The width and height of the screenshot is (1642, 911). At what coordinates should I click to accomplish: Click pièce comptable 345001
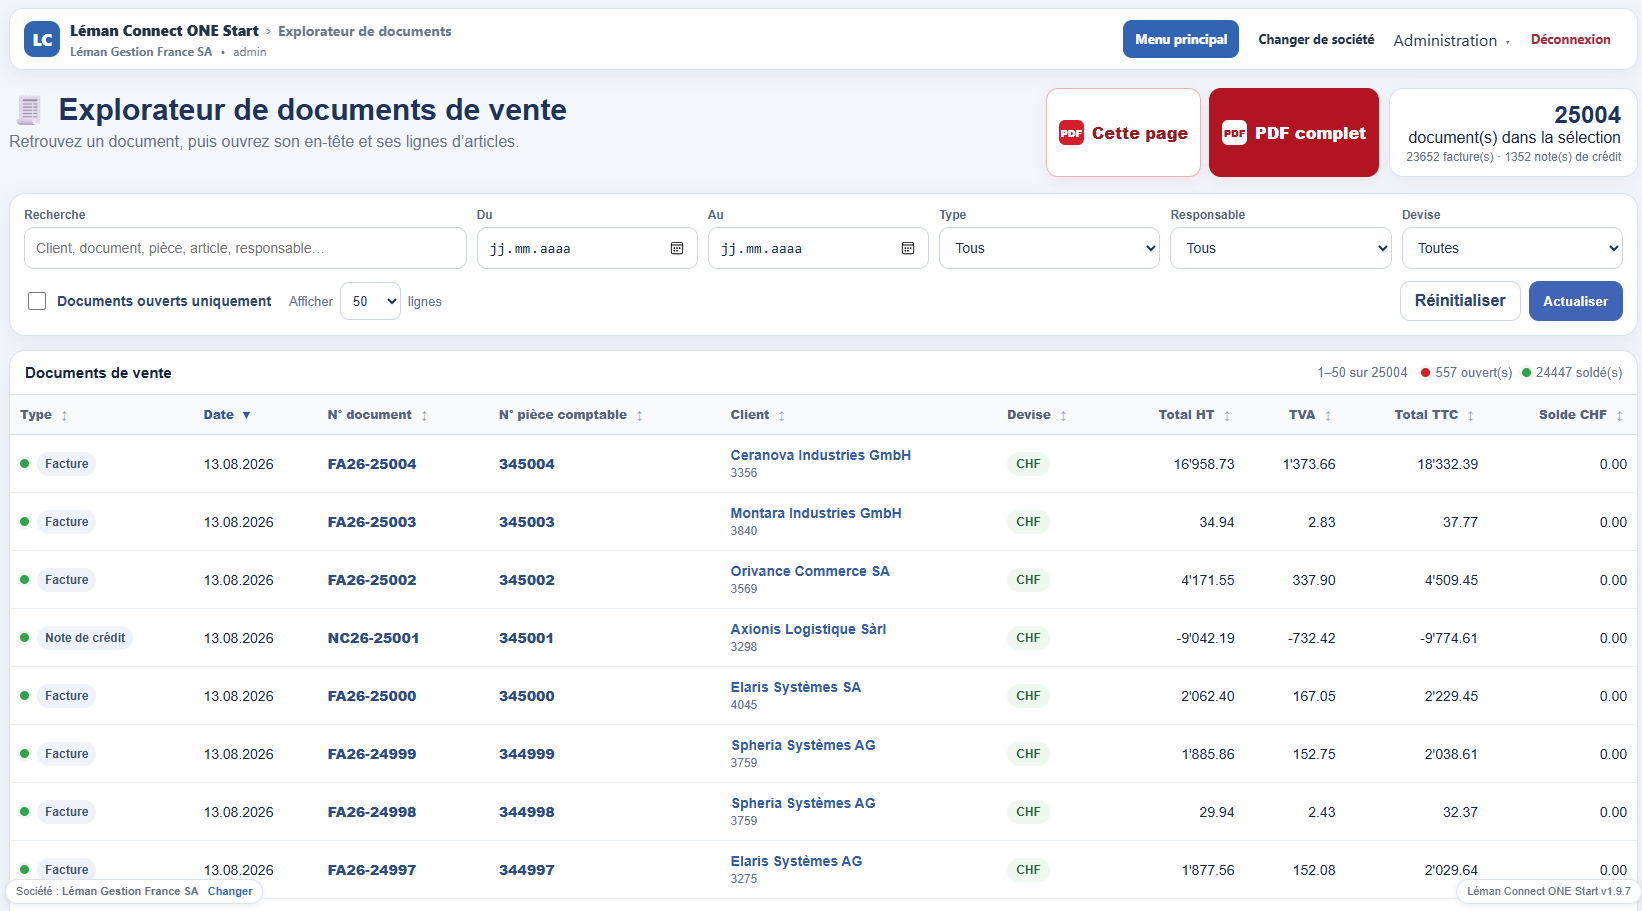[527, 638]
